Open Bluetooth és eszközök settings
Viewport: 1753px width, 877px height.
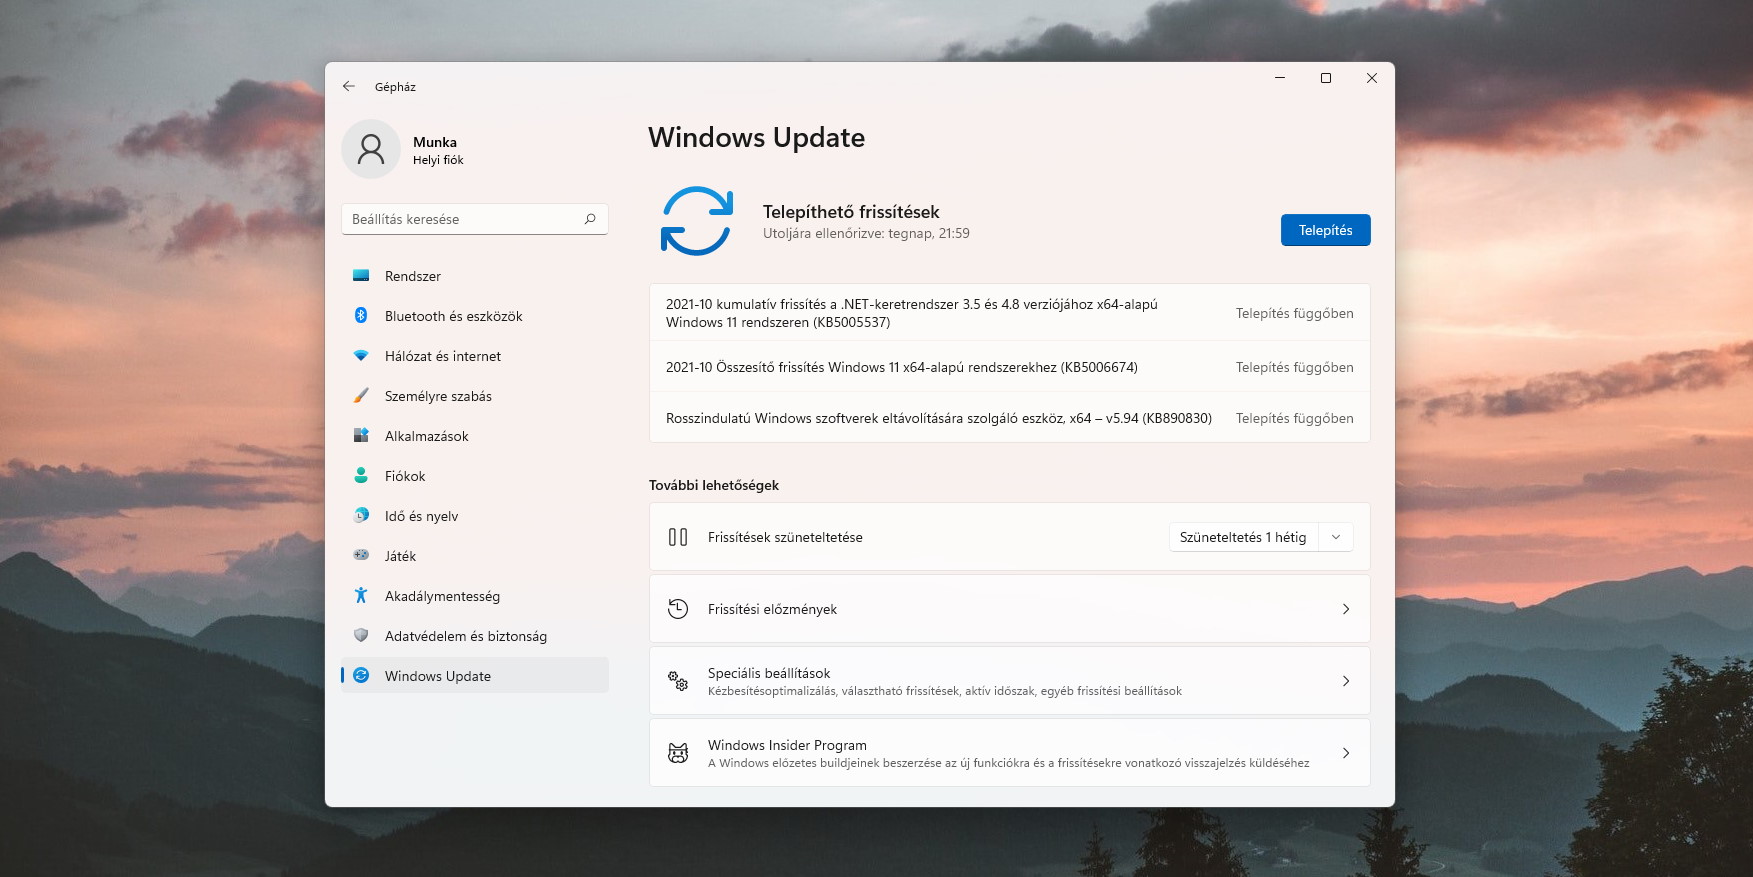[475, 316]
